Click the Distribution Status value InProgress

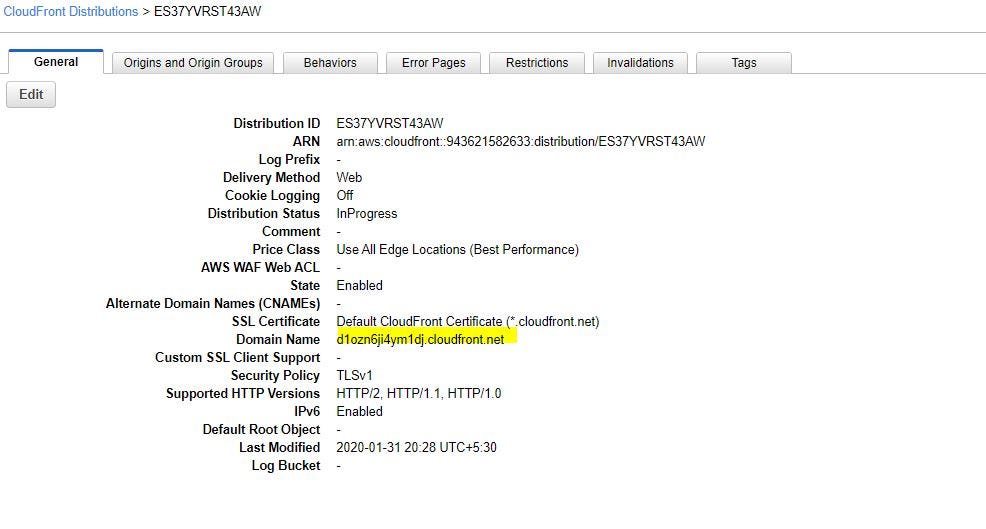pyautogui.click(x=367, y=214)
